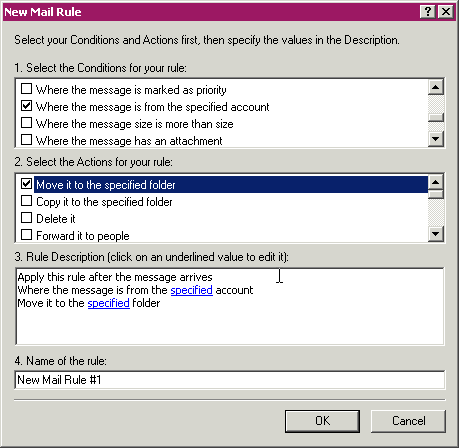Enable the 'Delete it' action

26,218
